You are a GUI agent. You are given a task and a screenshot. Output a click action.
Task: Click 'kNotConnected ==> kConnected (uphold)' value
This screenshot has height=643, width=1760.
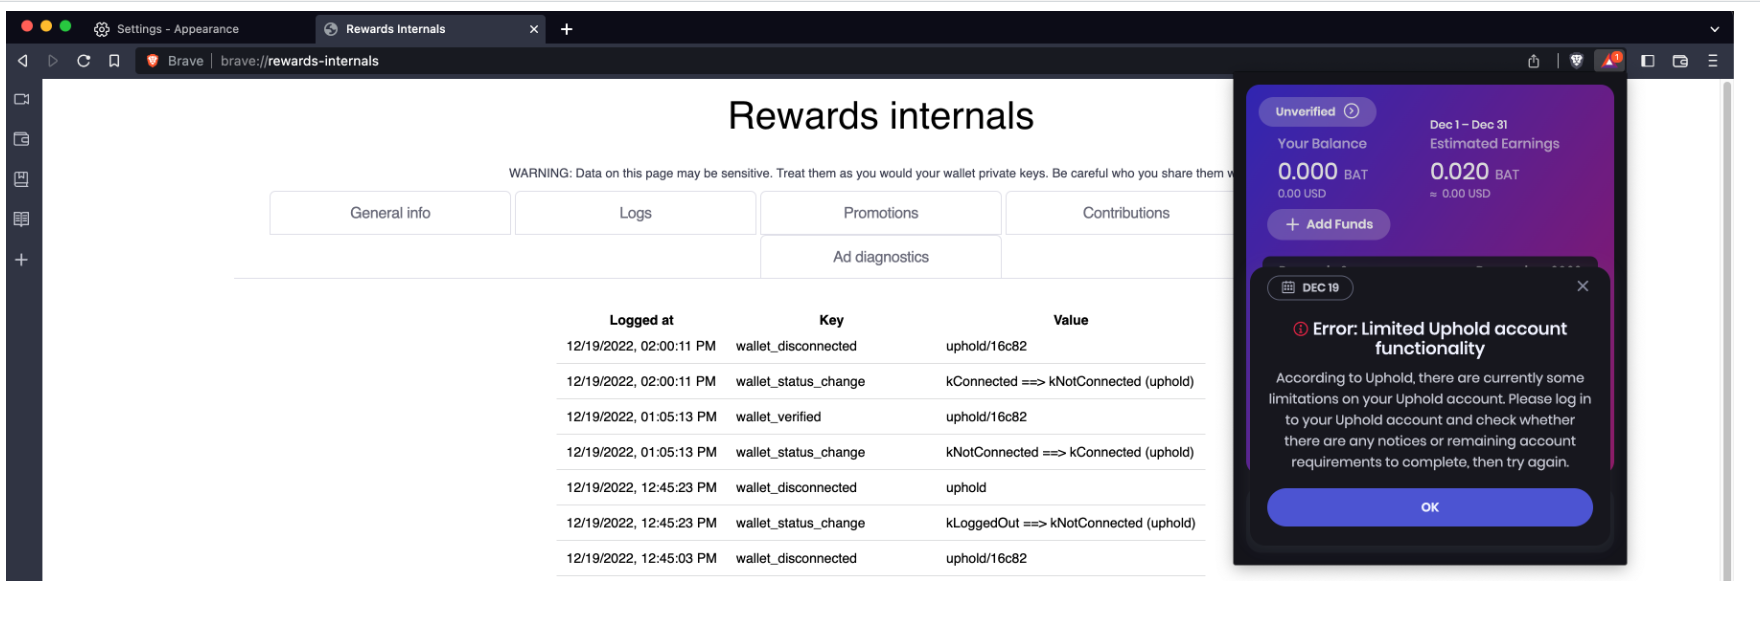(1070, 452)
